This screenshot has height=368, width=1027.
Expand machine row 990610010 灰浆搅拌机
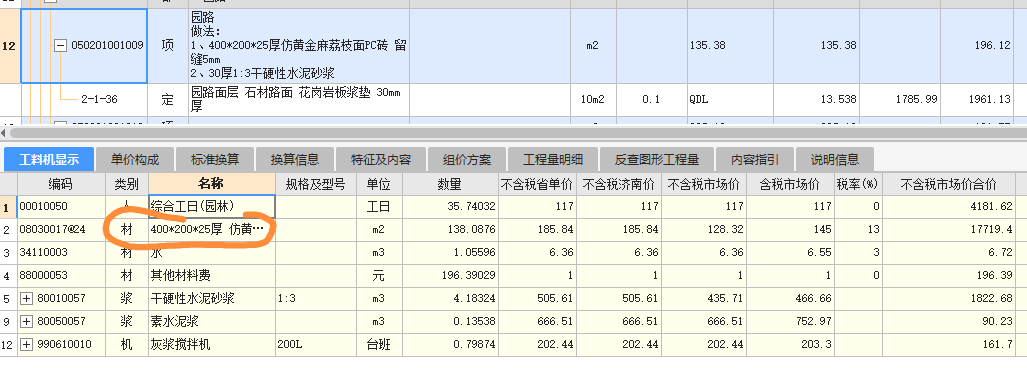(26, 344)
